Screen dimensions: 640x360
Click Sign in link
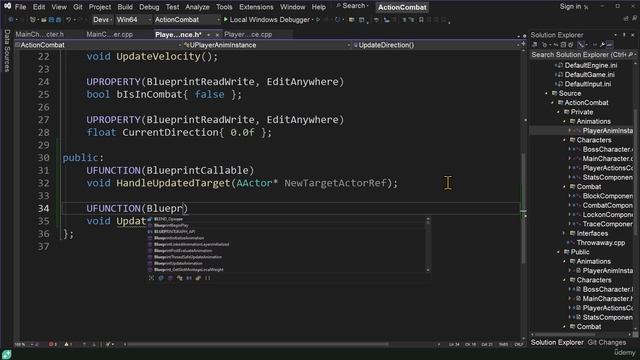coord(570,7)
